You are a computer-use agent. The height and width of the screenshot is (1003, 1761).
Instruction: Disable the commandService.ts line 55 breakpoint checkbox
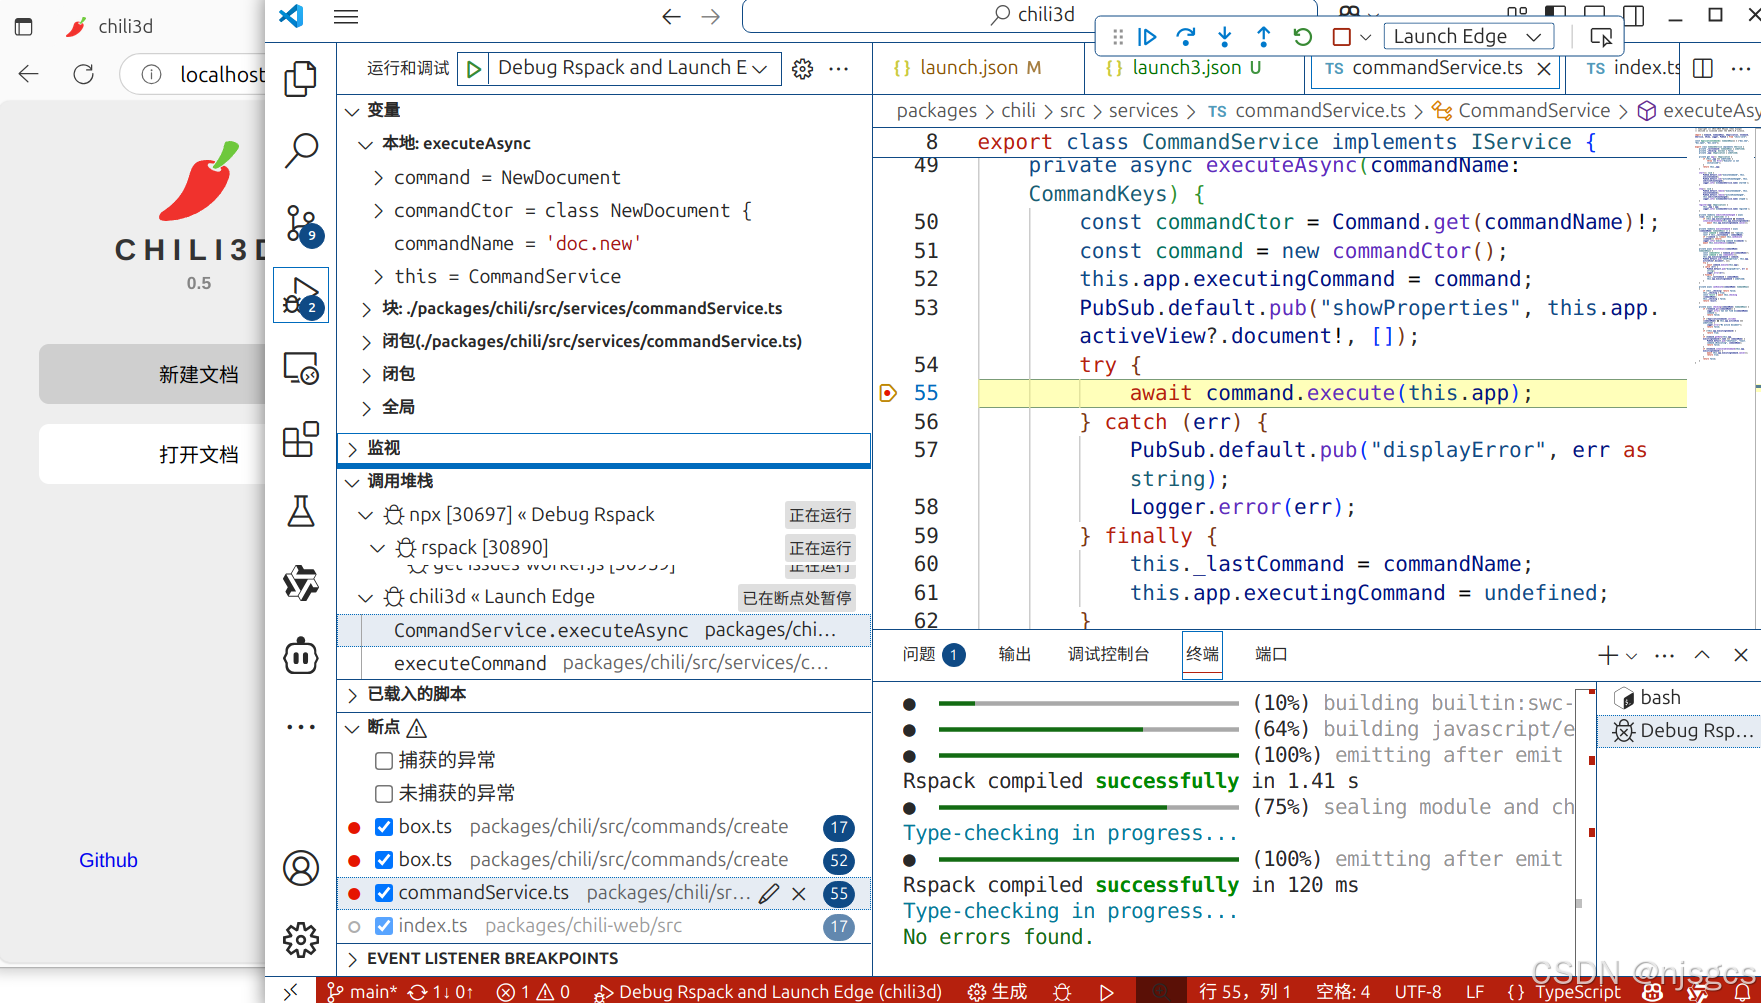click(x=383, y=893)
